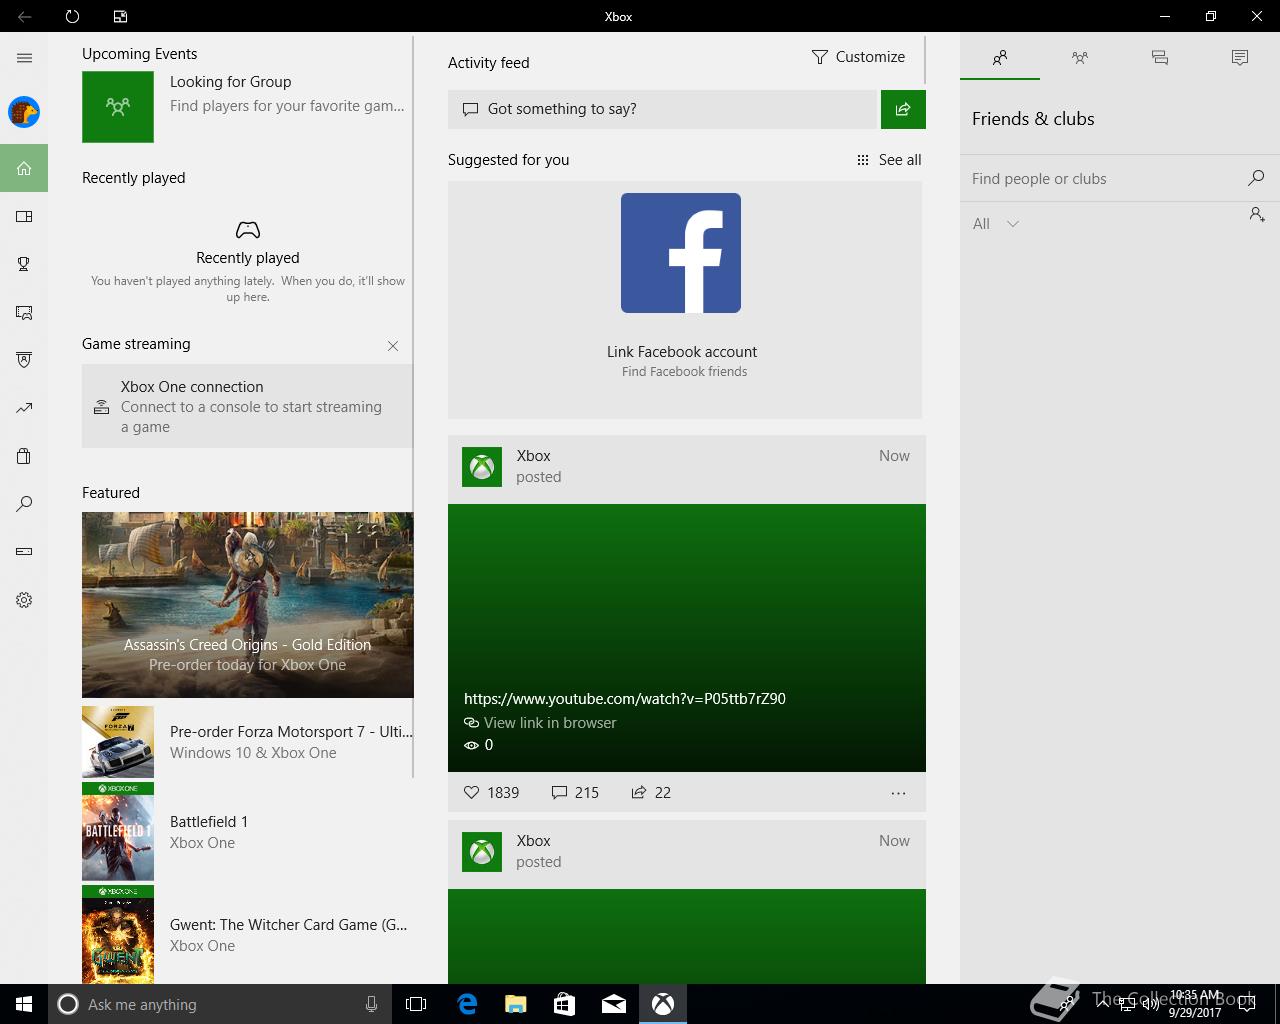Share the post showing 22 shares
This screenshot has height=1024, width=1280.
651,792
